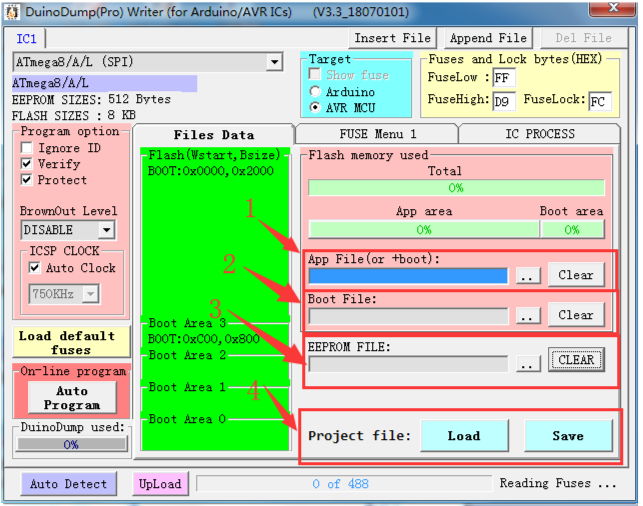
Task: Click Load default fuses button
Action: click(71, 342)
